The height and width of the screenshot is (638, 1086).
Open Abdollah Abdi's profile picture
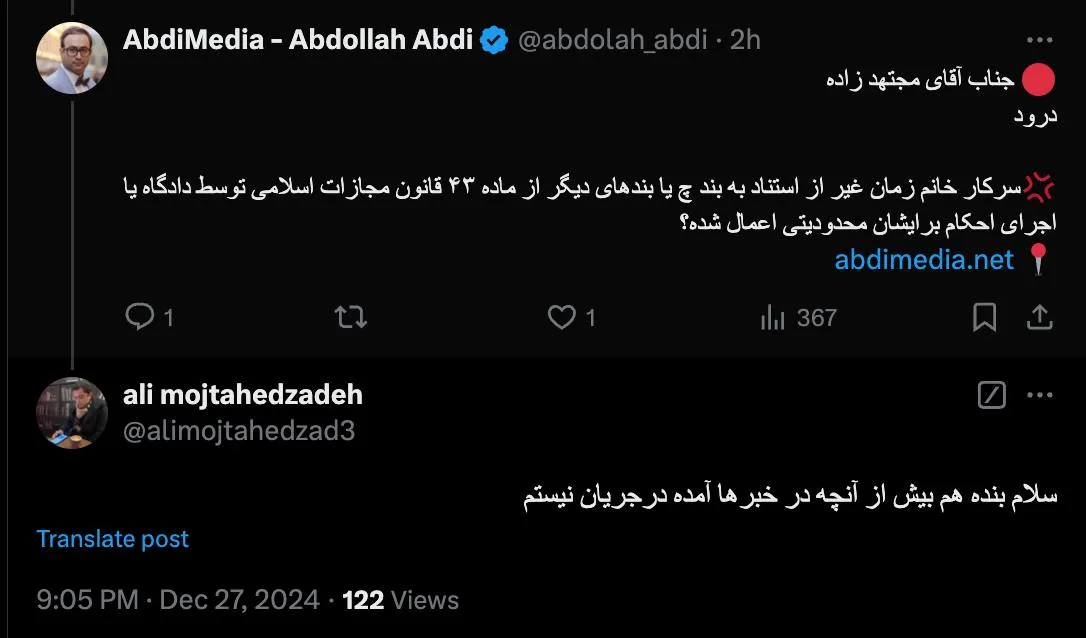[72, 58]
